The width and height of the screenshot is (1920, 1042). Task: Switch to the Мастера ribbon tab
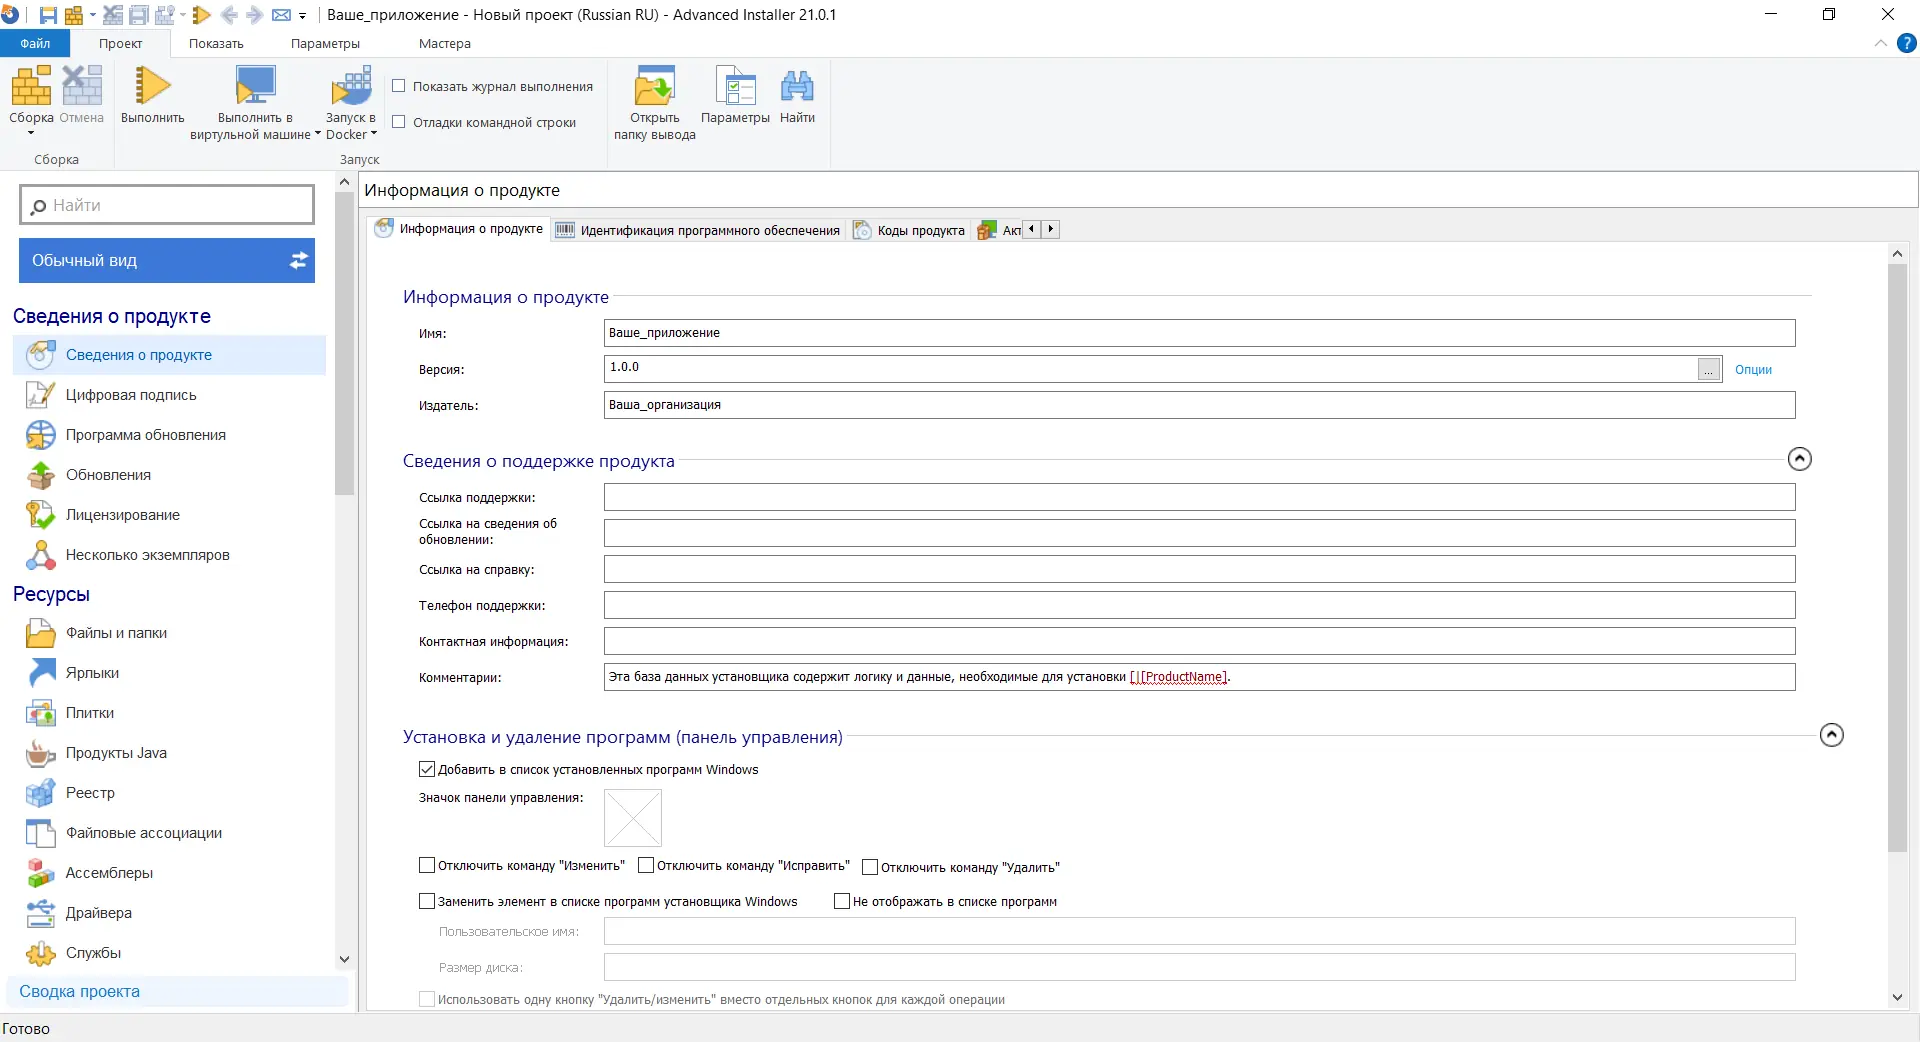(445, 44)
